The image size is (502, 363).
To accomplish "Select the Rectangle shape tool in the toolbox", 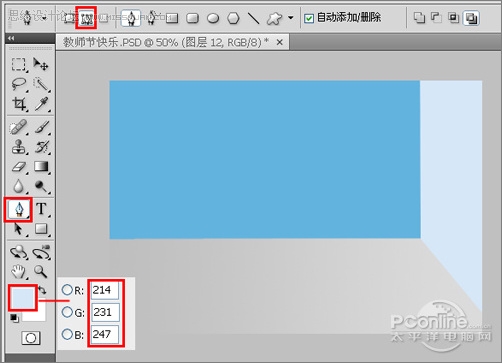I will click(x=41, y=229).
